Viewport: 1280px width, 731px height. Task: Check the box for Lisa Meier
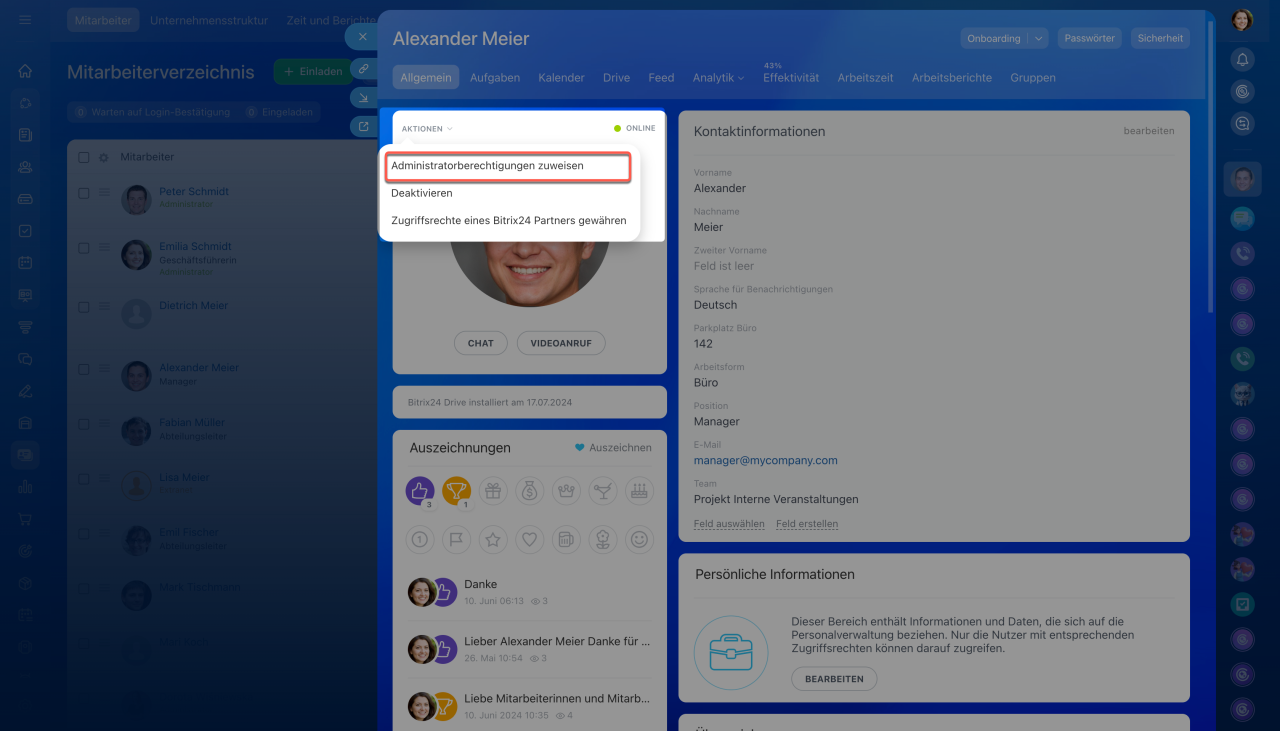[x=84, y=480]
